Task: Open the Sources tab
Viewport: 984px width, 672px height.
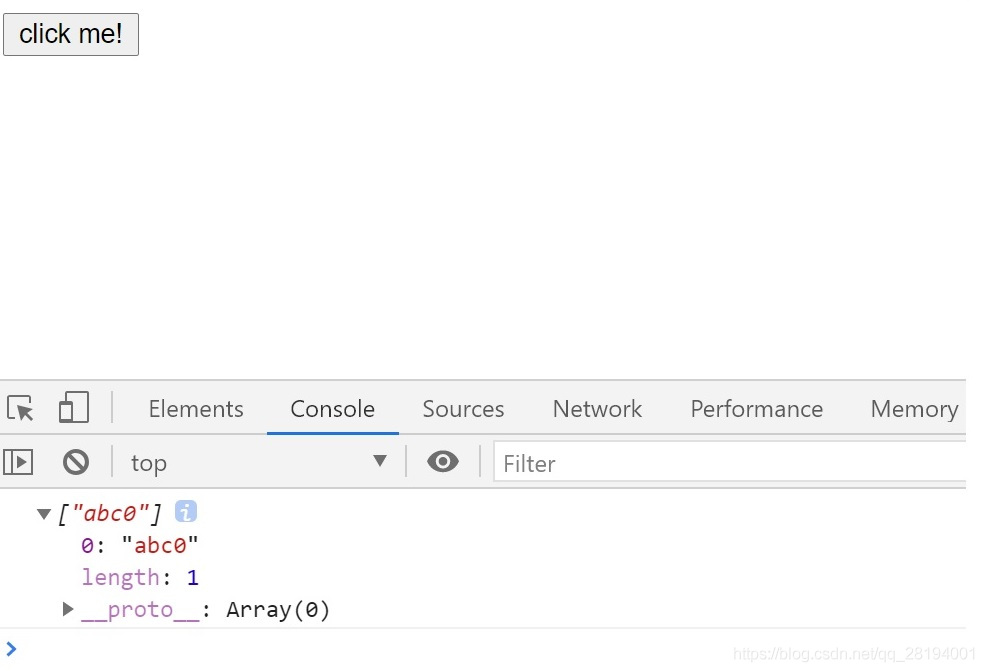Action: click(x=463, y=409)
